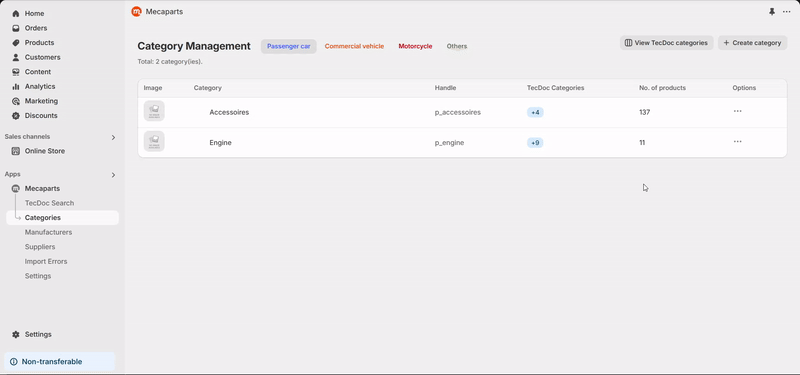Open Home in the sidebar
The height and width of the screenshot is (375, 800).
pos(34,13)
